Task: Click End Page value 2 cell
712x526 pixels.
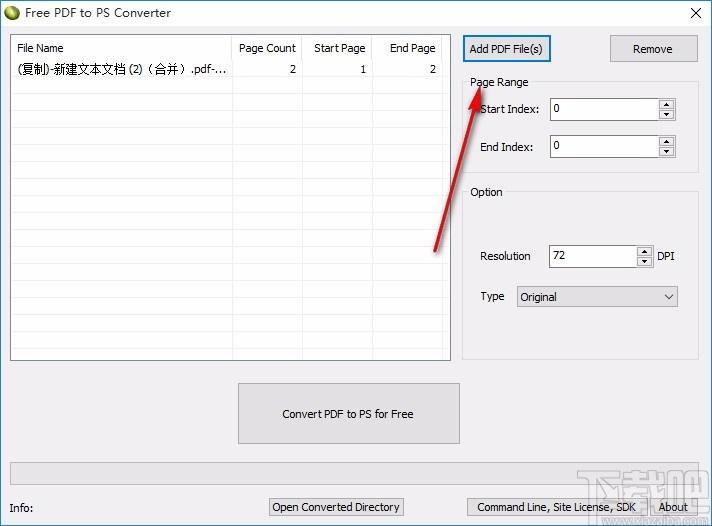Action: [407, 69]
